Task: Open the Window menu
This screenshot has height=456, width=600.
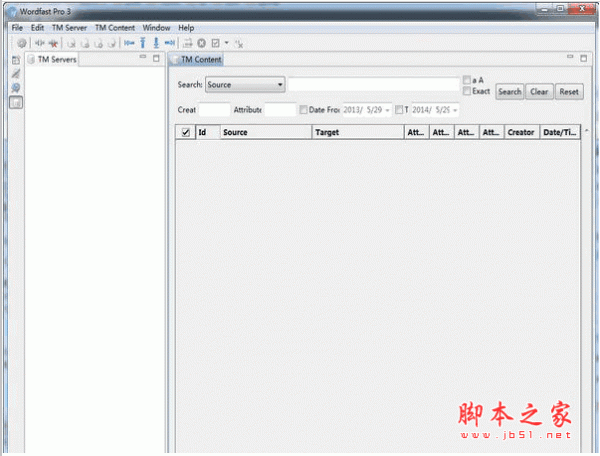Action: [156, 28]
